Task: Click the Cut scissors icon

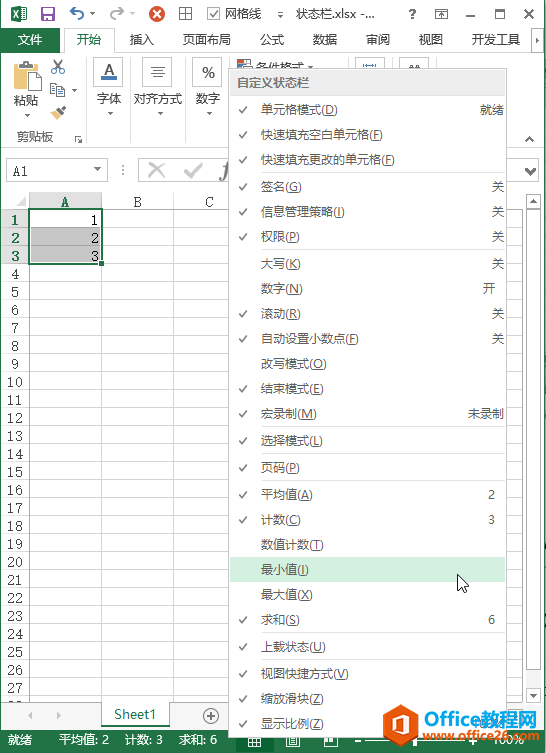Action: (x=58, y=67)
